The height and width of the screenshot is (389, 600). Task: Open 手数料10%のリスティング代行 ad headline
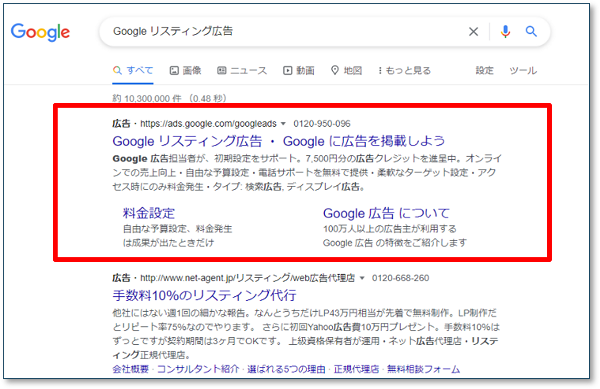point(204,295)
